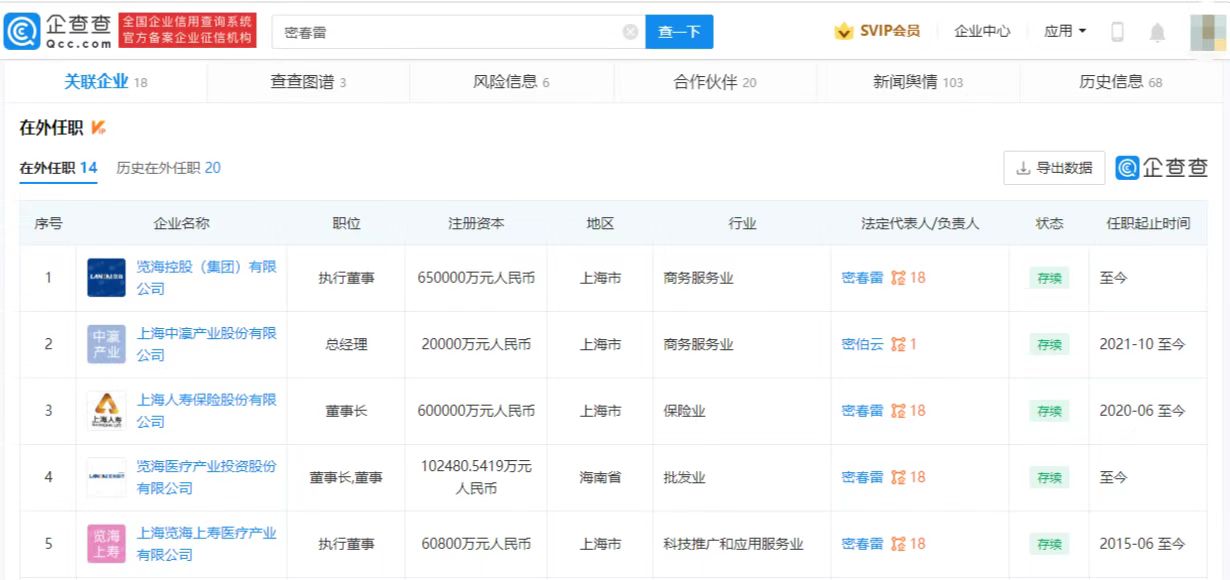The width and height of the screenshot is (1230, 580).
Task: Click the 览海上寿 company logo
Action: click(x=106, y=544)
